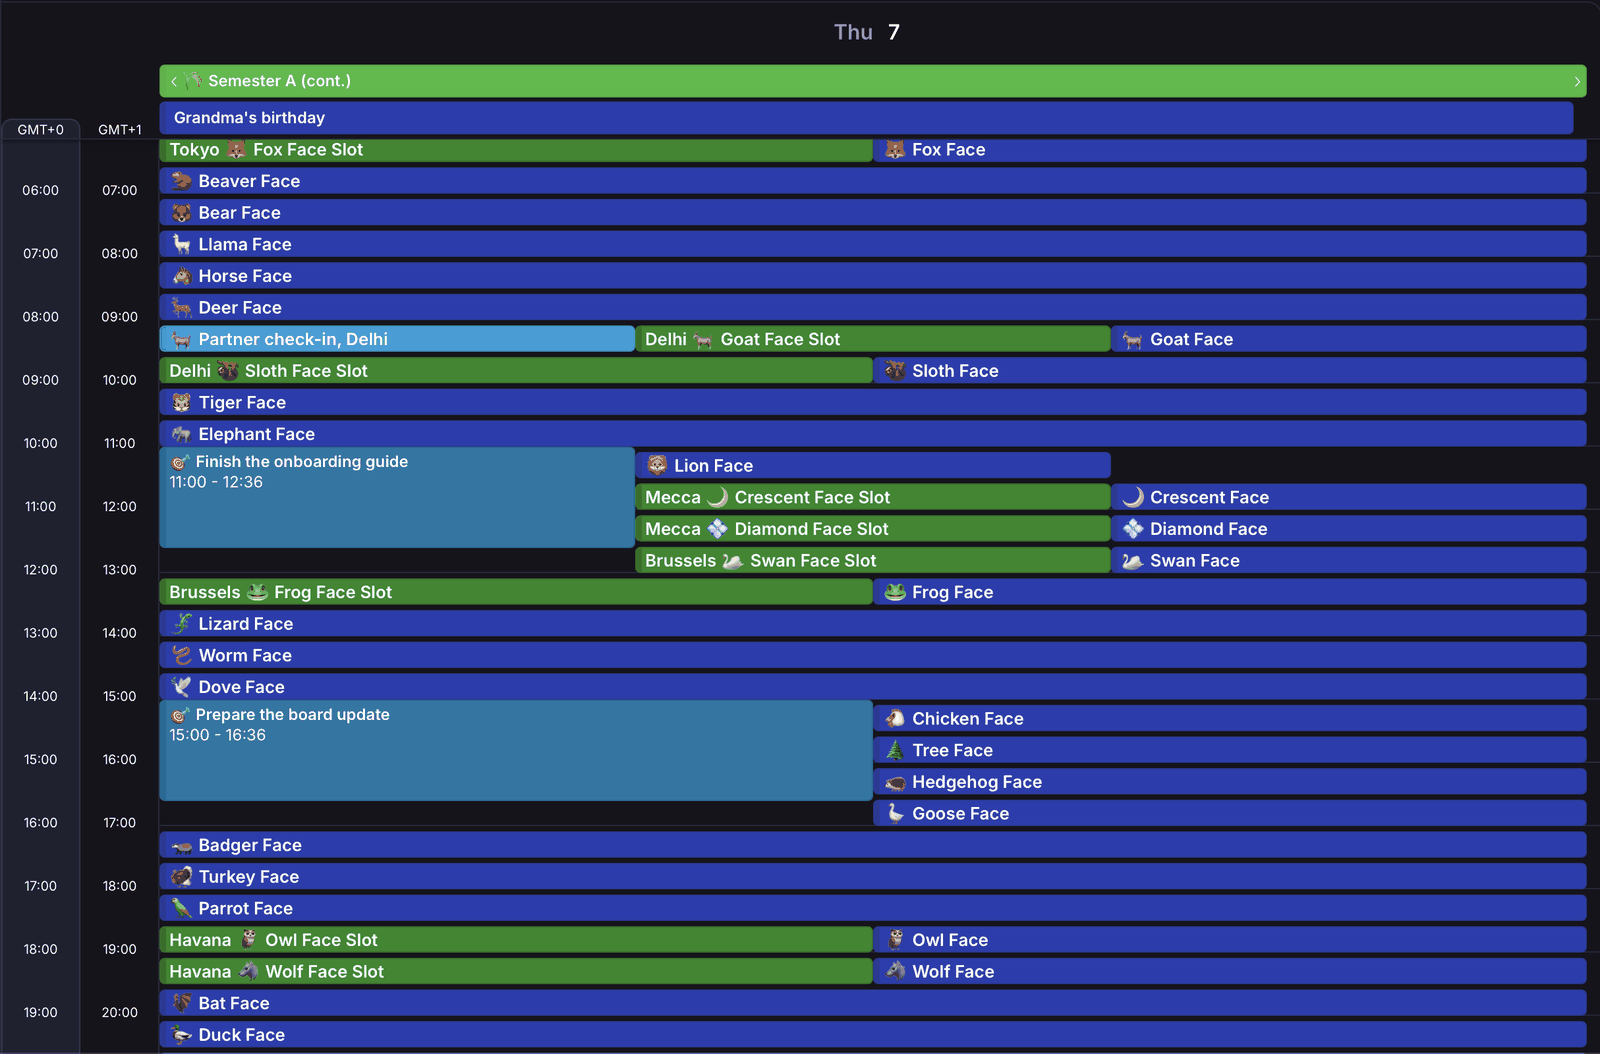The width and height of the screenshot is (1600, 1054).
Task: Open the Delhi Goat Face Slot event
Action: point(873,339)
